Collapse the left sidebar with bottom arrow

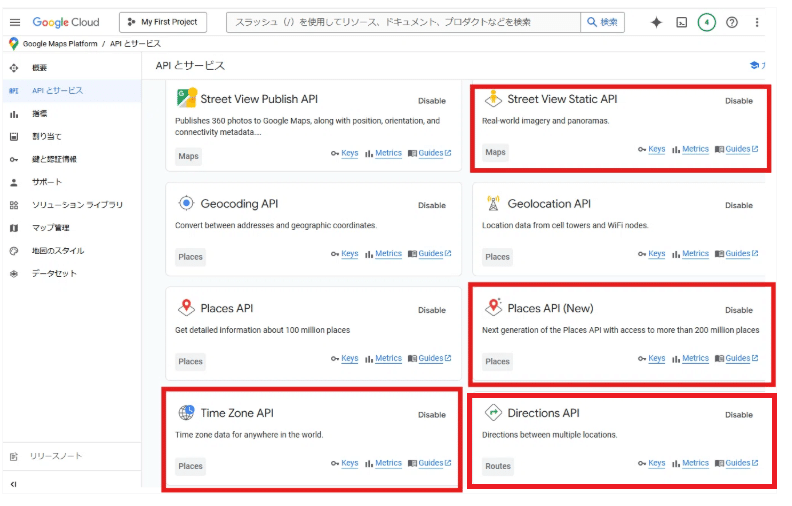(14, 484)
